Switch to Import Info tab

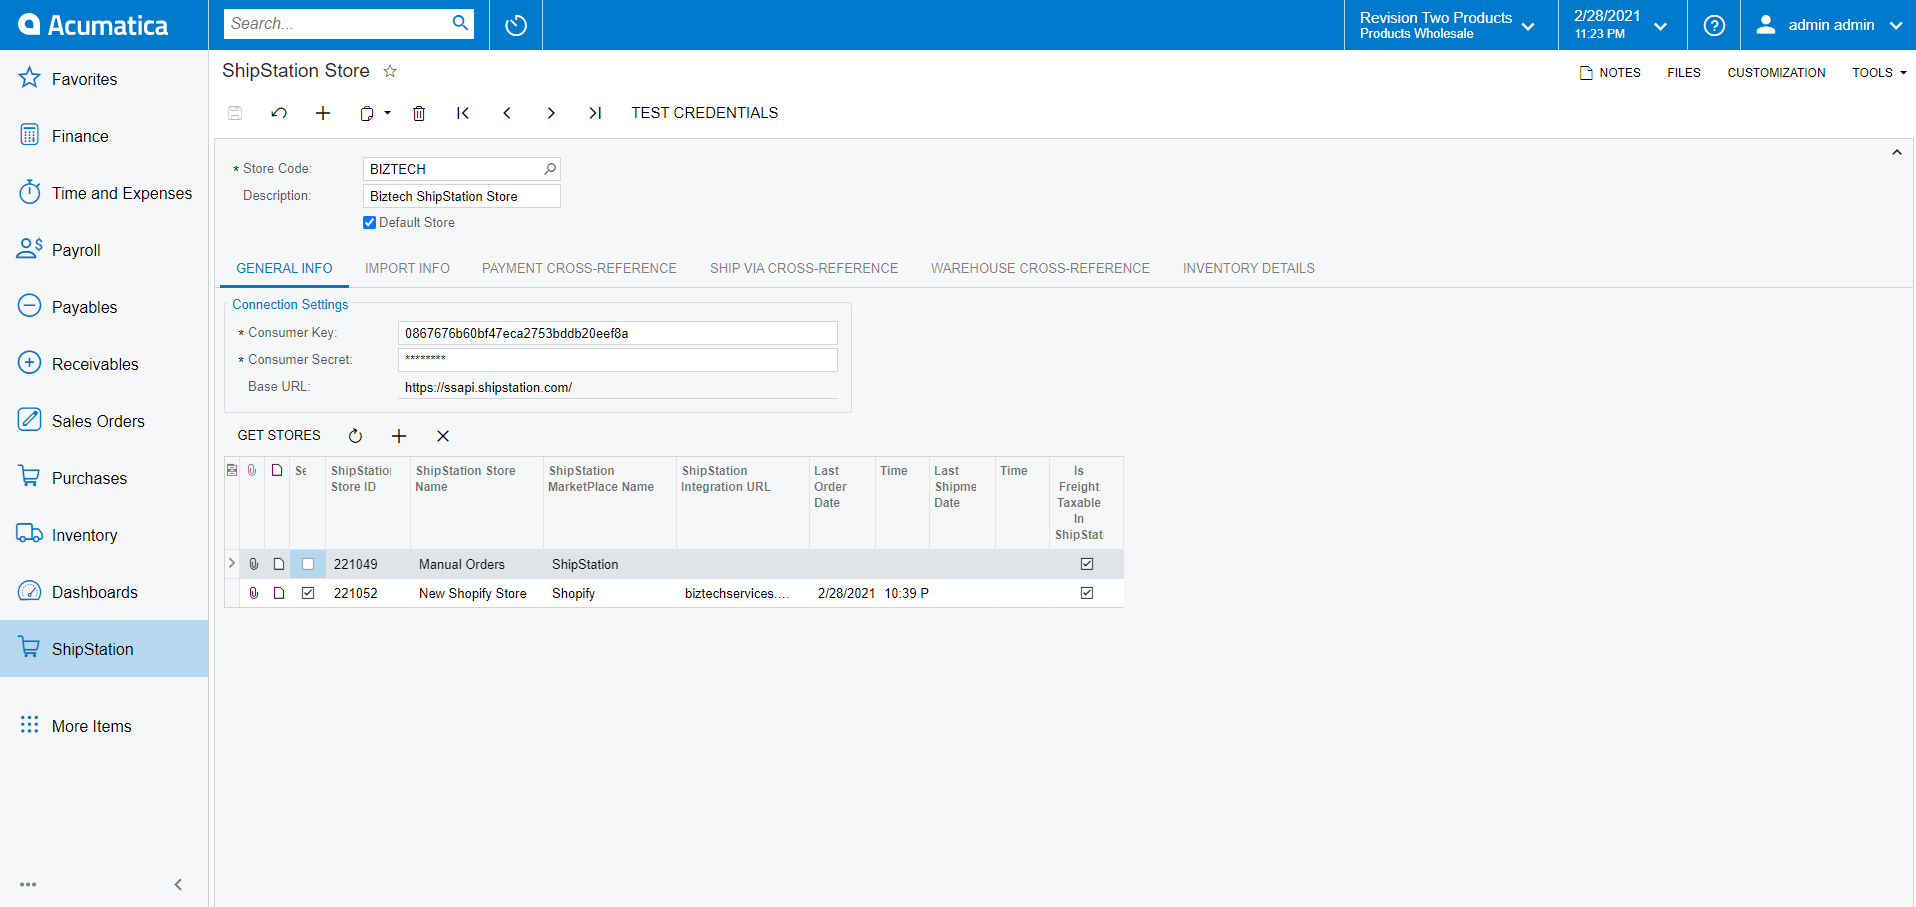(407, 268)
